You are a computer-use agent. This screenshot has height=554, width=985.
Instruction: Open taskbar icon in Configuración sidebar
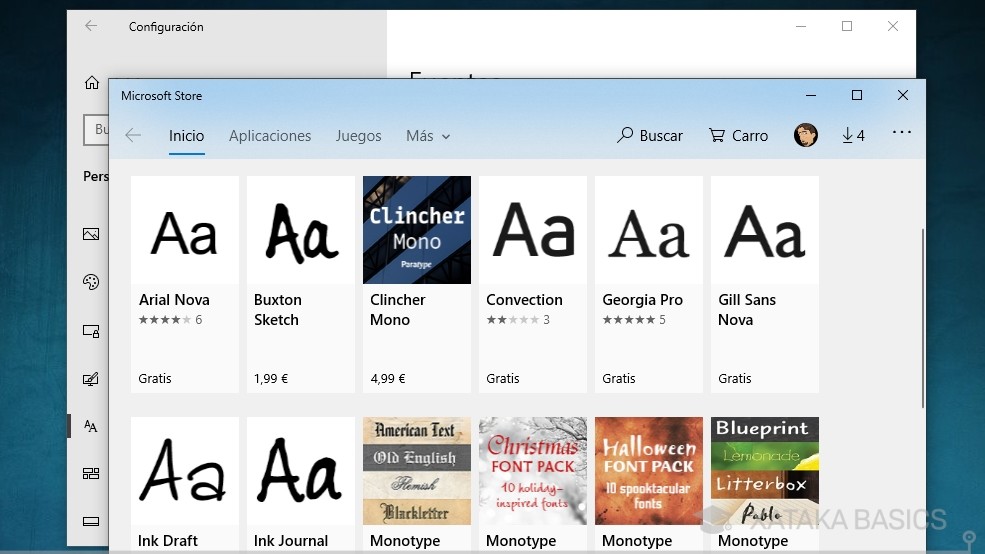[91, 521]
